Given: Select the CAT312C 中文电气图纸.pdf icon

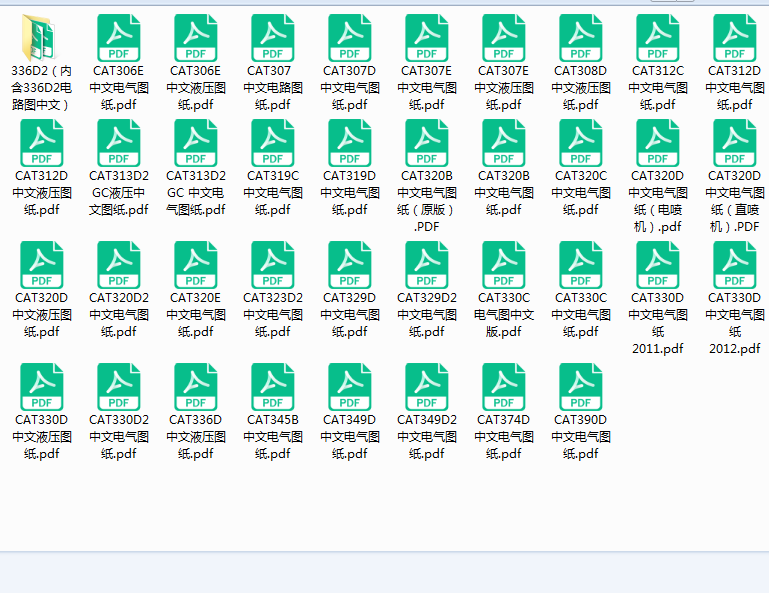Looking at the screenshot, I should 658,38.
